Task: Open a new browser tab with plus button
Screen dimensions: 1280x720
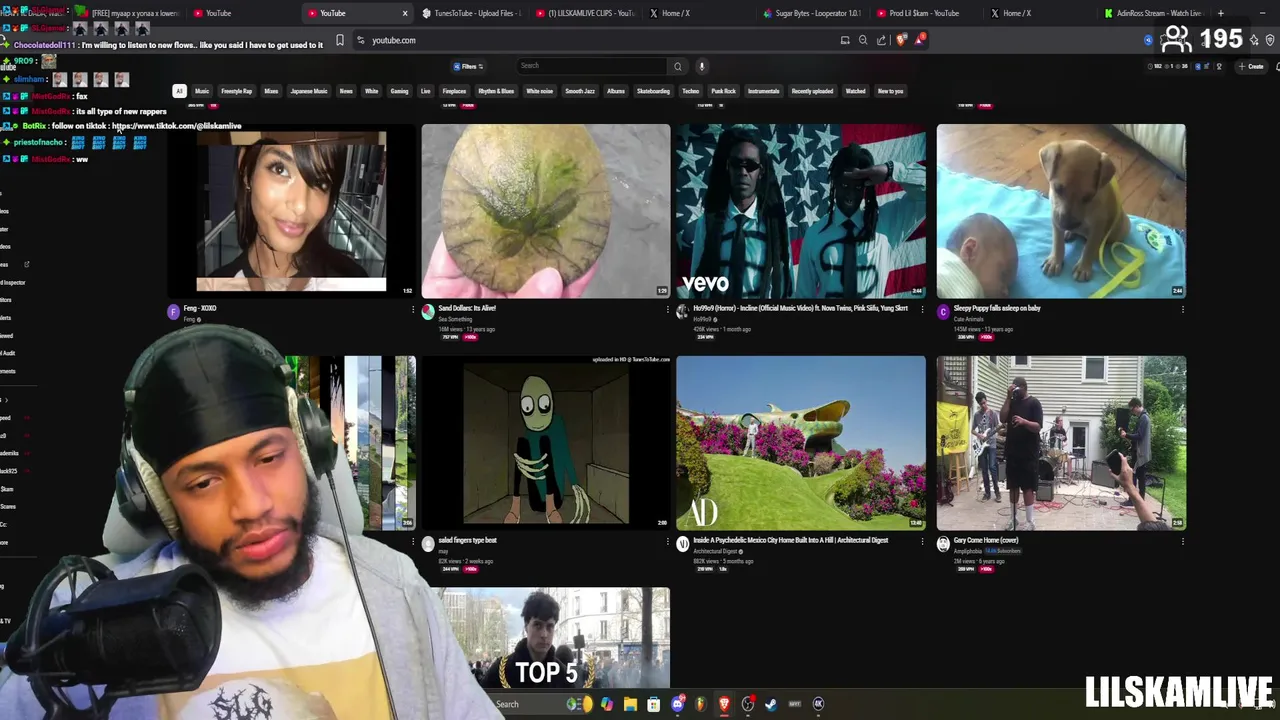Action: tap(1220, 13)
